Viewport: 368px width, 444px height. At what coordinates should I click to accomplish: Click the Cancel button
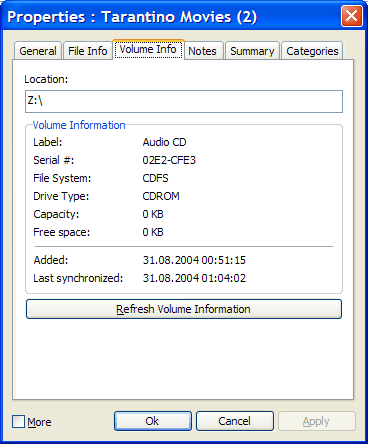pyautogui.click(x=235, y=421)
